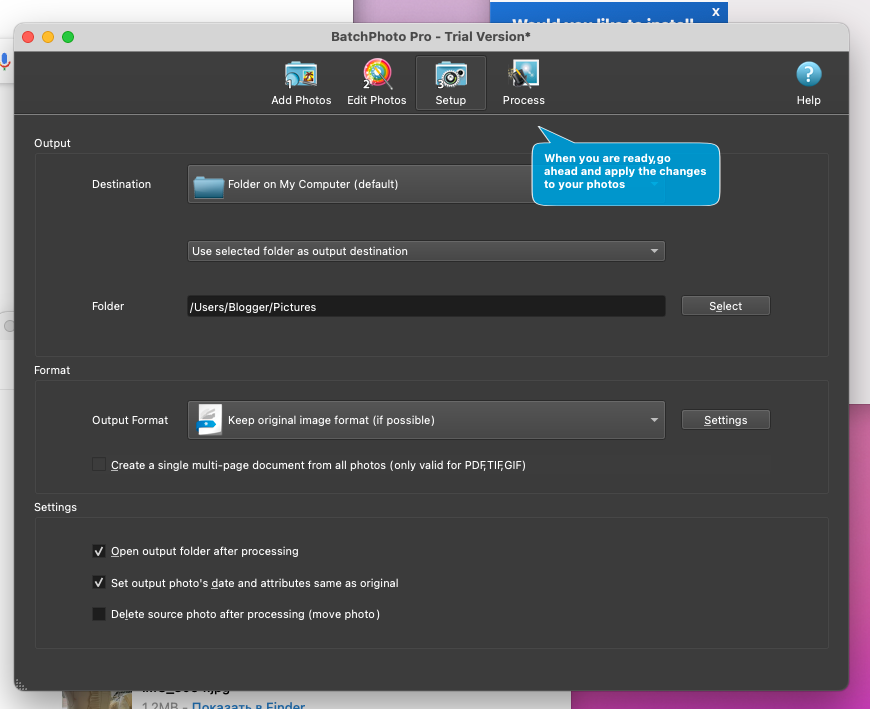Image resolution: width=870 pixels, height=709 pixels.
Task: Start the Process step
Action: pyautogui.click(x=523, y=83)
